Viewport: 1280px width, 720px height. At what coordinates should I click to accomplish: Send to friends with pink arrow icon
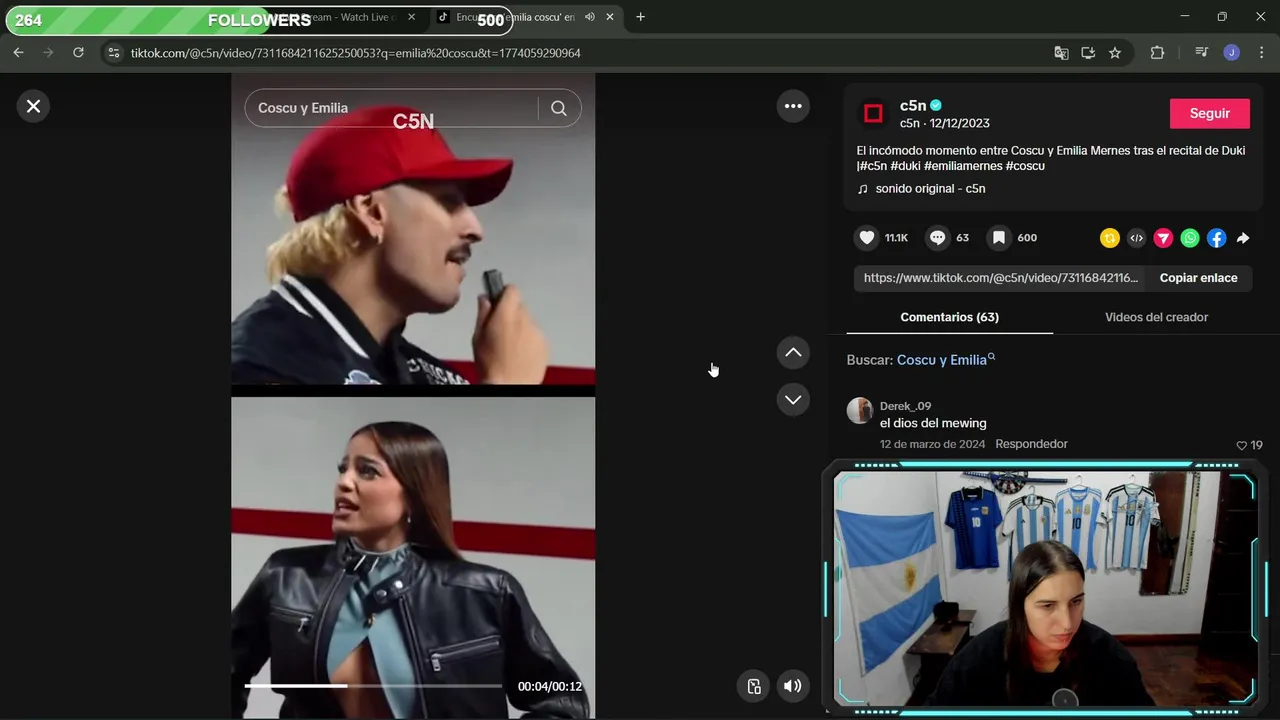(x=1163, y=238)
